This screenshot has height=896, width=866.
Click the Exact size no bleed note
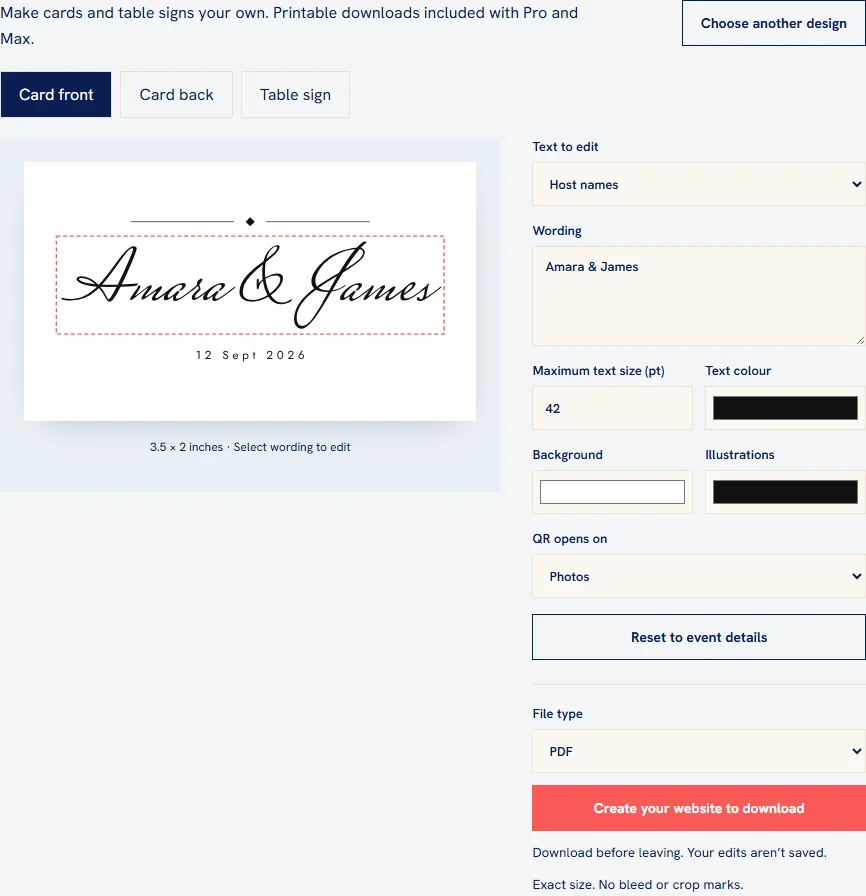pos(638,885)
